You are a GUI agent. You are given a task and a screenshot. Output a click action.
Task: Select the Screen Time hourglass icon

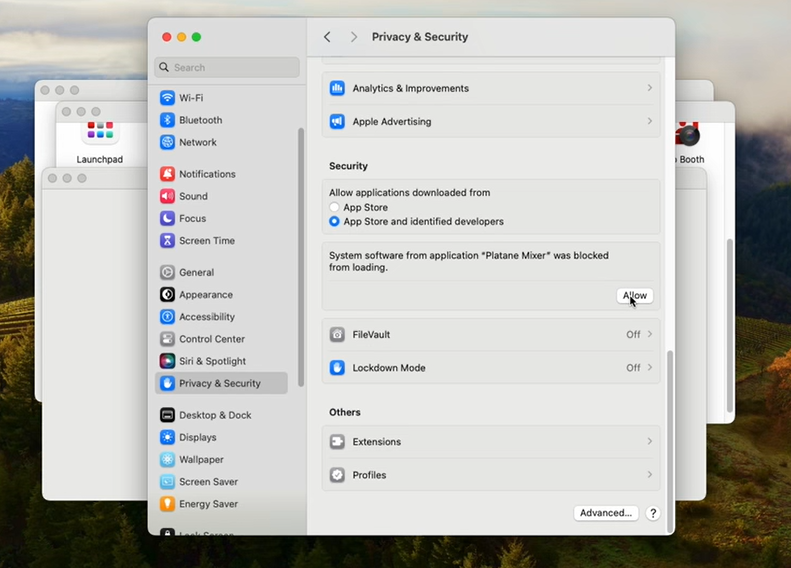(x=167, y=241)
